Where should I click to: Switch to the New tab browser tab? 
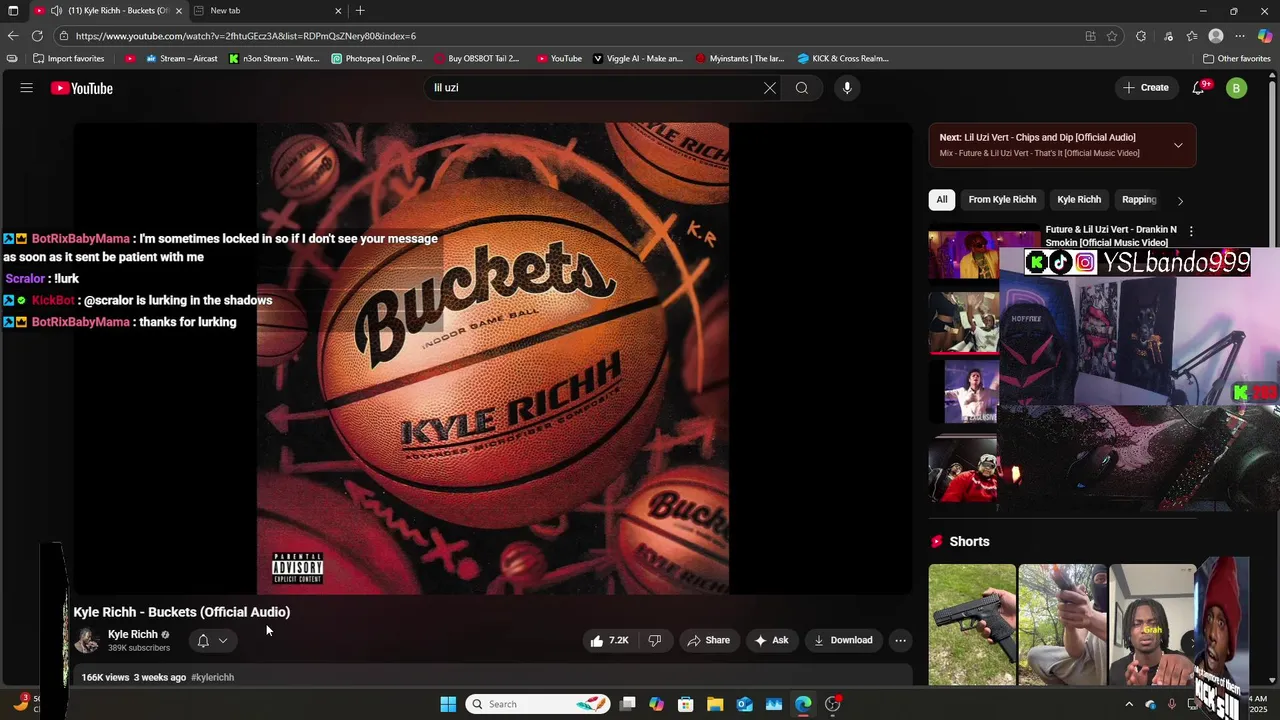pos(268,11)
